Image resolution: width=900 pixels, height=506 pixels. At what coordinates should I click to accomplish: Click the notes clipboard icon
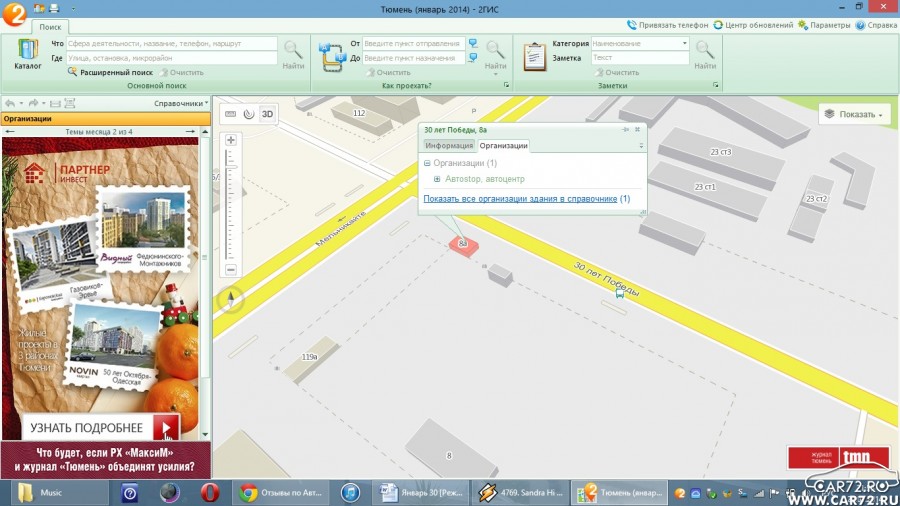click(x=534, y=56)
